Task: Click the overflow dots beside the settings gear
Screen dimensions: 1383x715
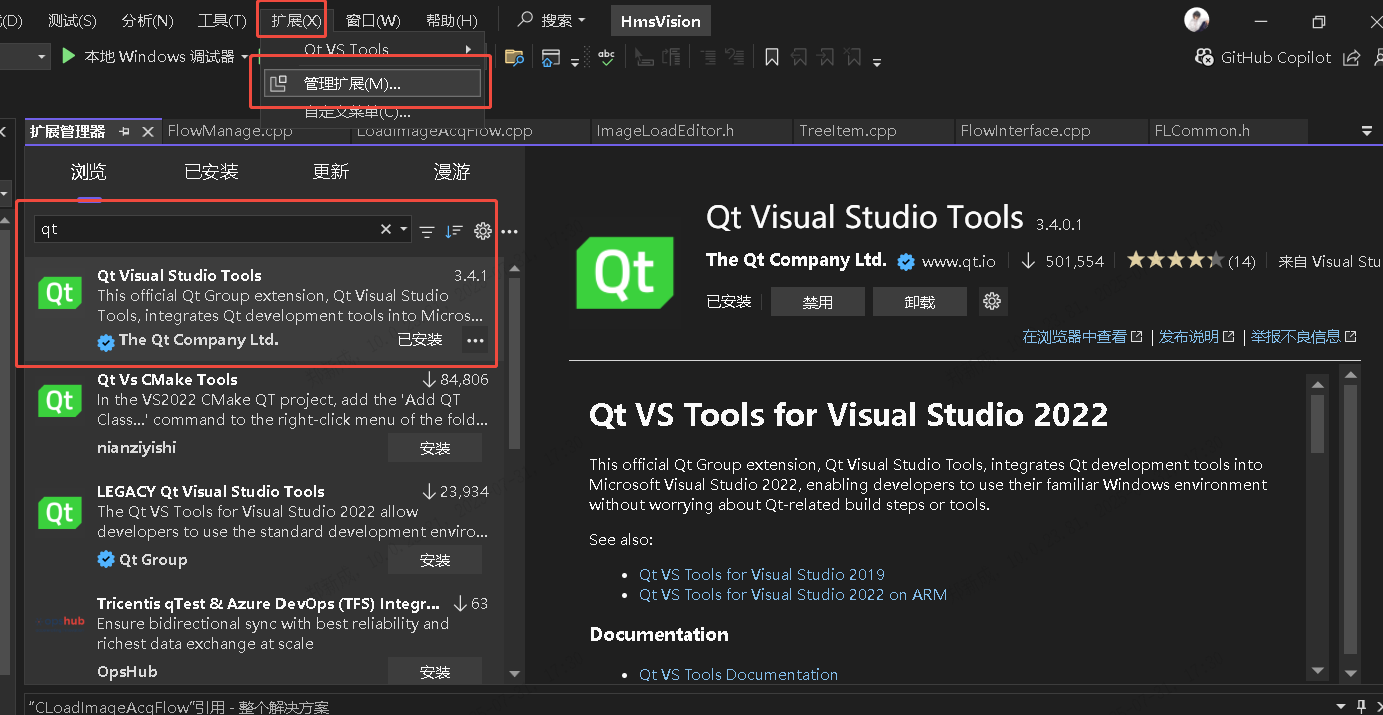Action: tap(509, 231)
